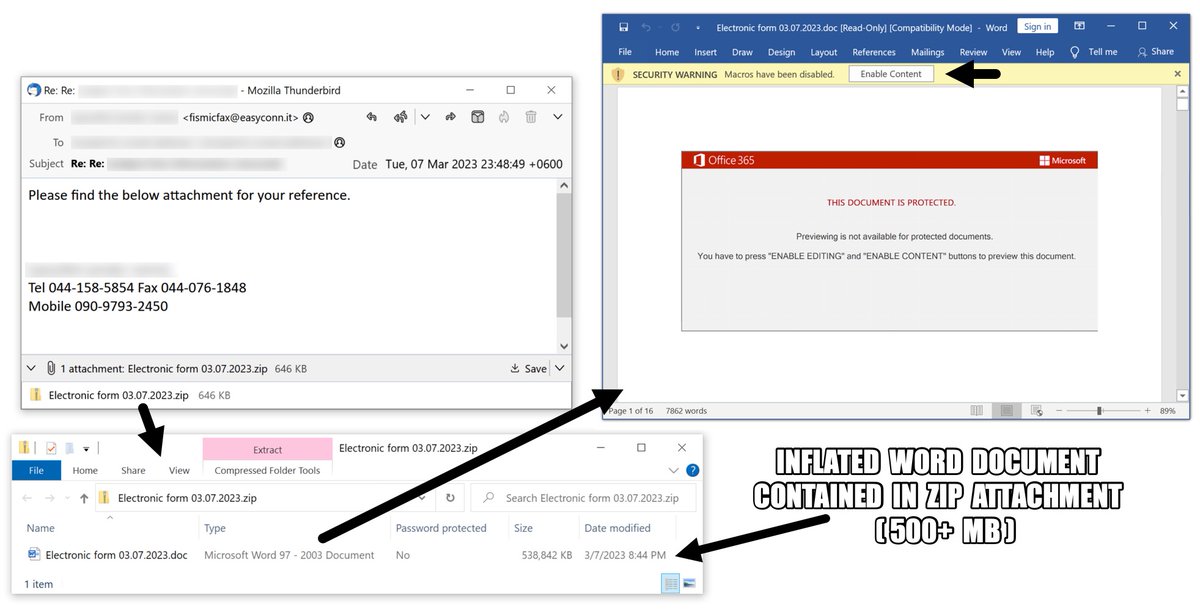Image resolution: width=1200 pixels, height=612 pixels.
Task: Click the Undo icon in Word
Action: [646, 27]
